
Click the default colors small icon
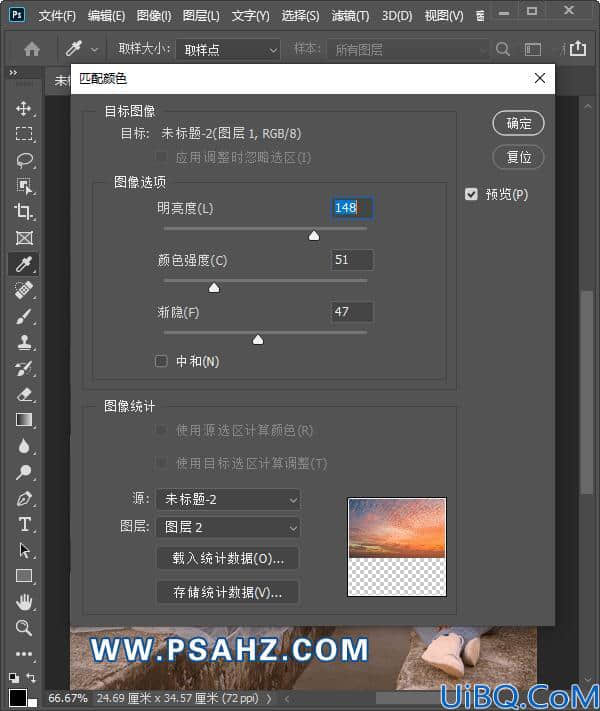[14, 678]
